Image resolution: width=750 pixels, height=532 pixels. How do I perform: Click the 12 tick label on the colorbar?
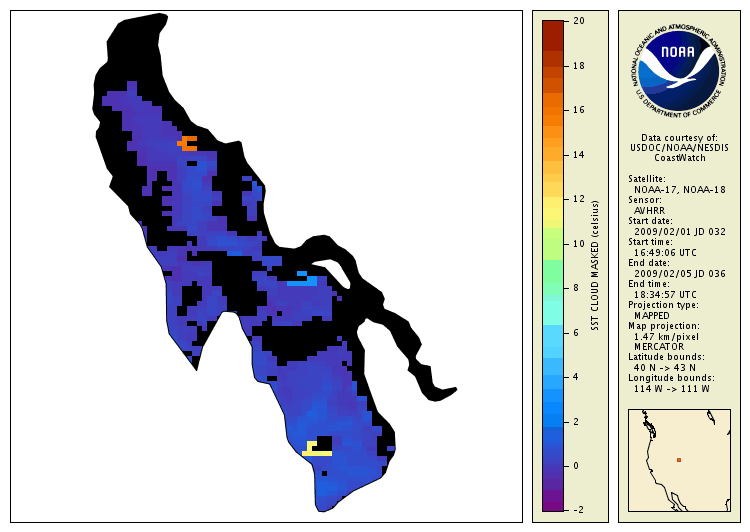point(579,199)
